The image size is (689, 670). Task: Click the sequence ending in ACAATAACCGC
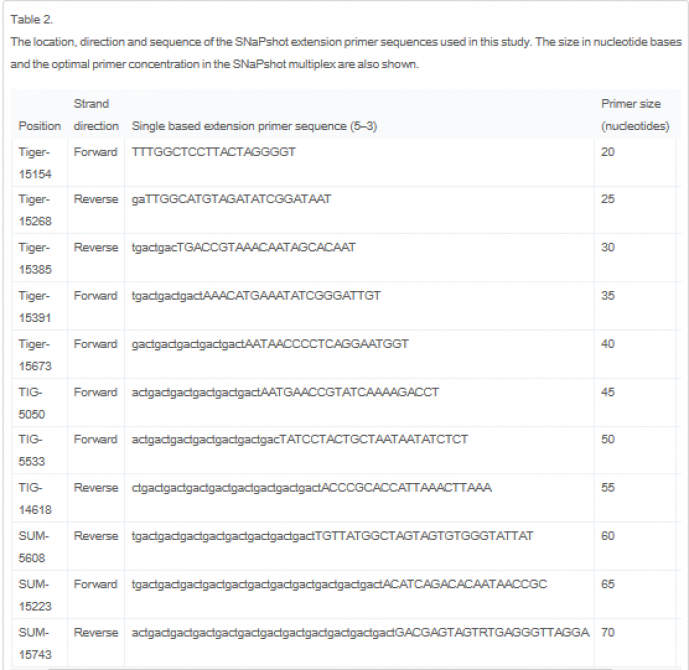pyautogui.click(x=339, y=583)
